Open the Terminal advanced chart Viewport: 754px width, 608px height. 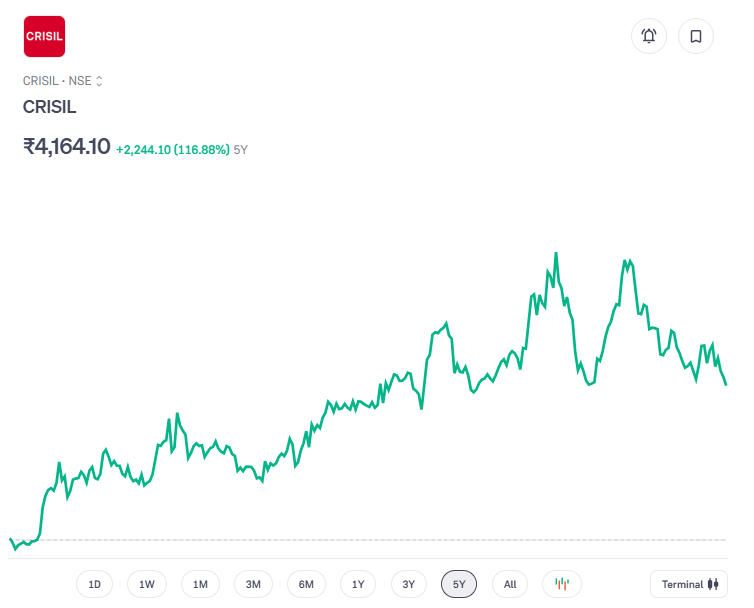(x=688, y=584)
